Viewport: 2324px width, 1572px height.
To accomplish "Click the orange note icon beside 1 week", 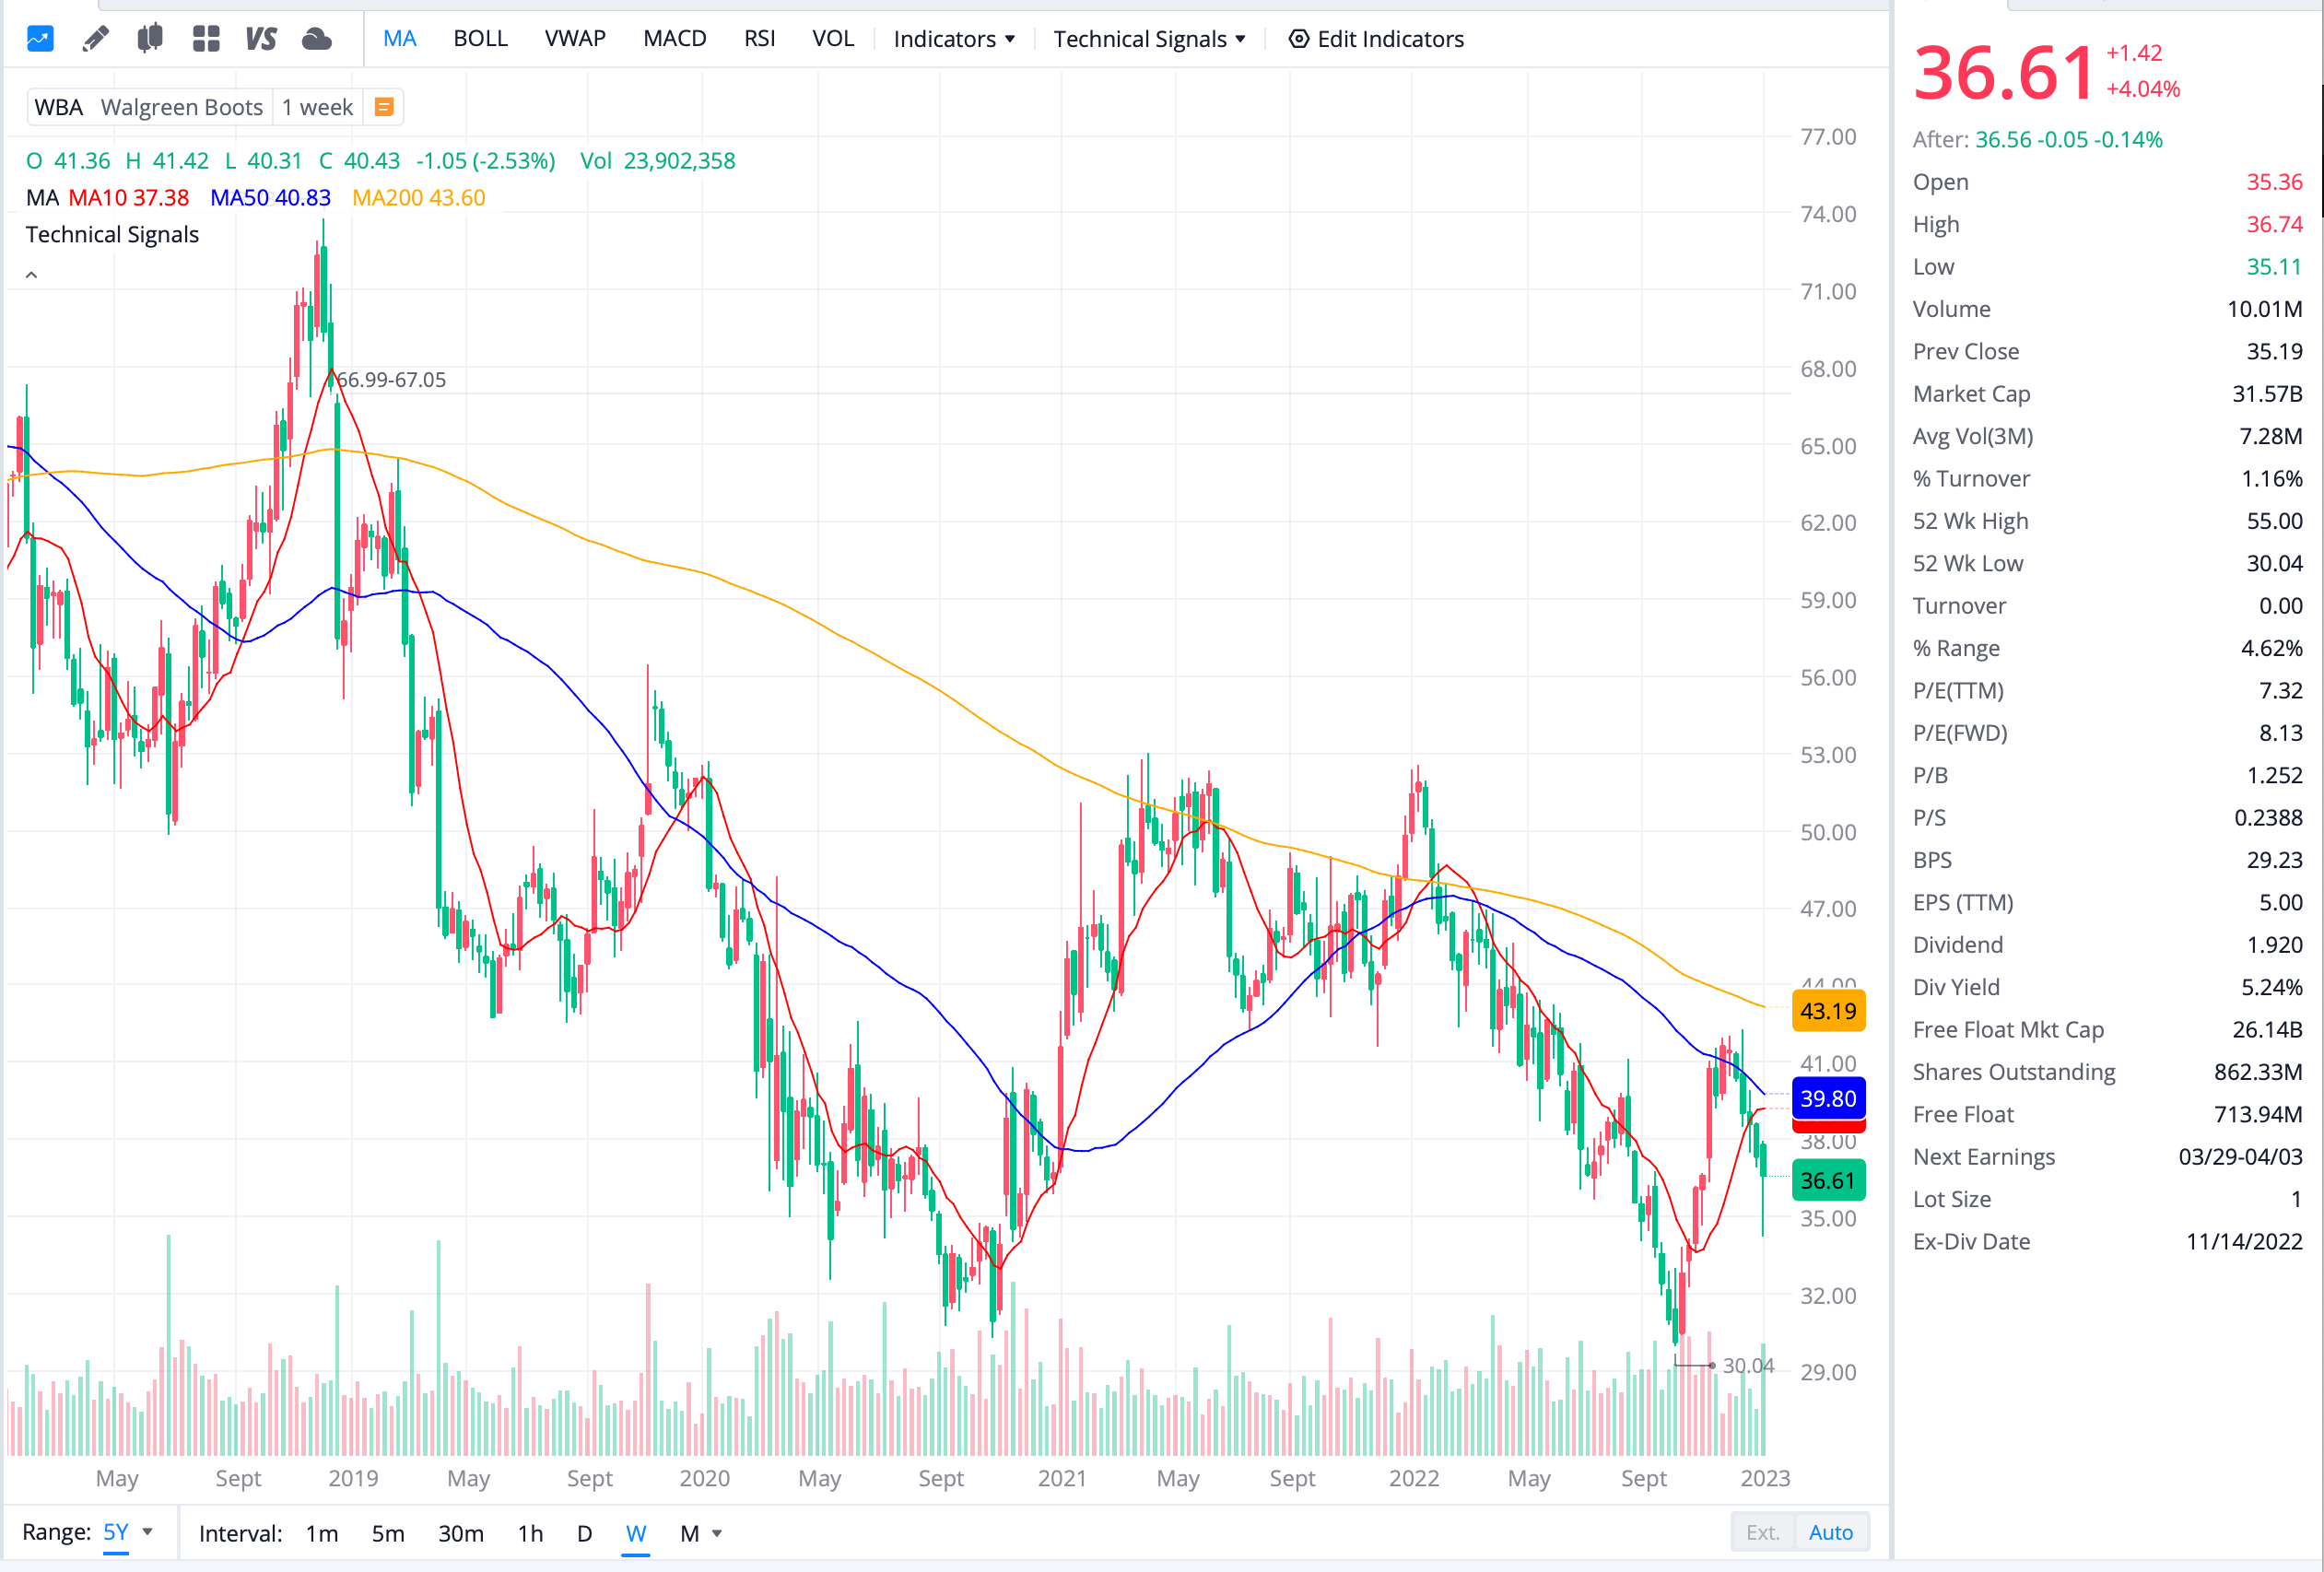I will [383, 107].
